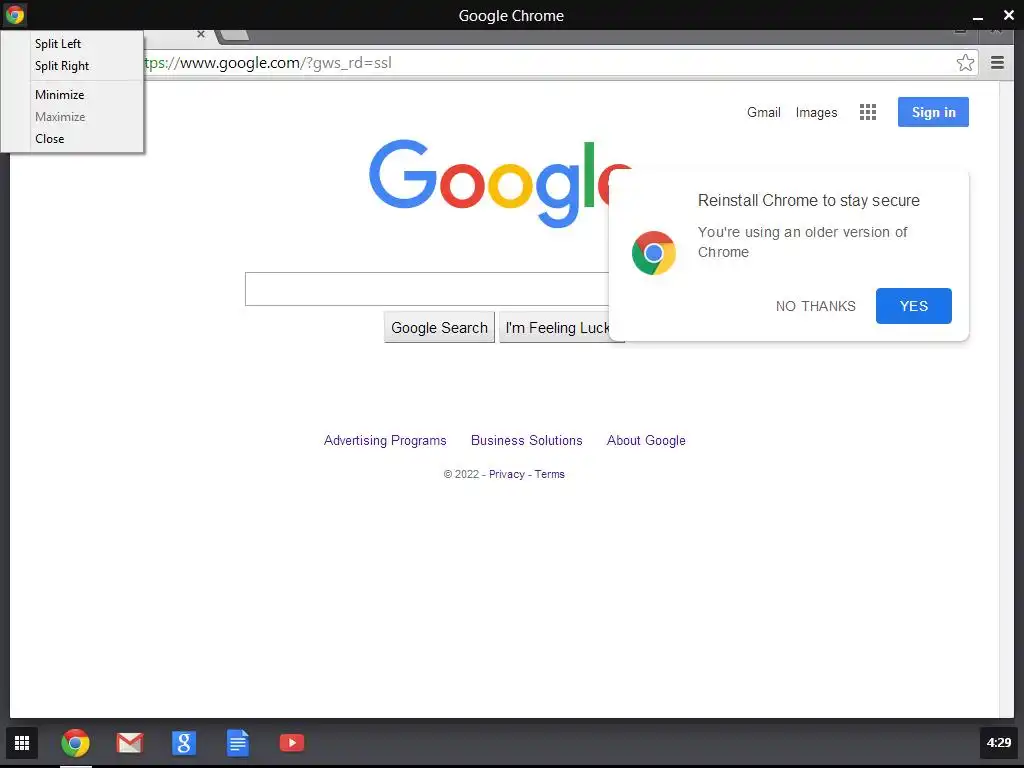Image resolution: width=1024 pixels, height=768 pixels.
Task: Dismiss reinstall prompt with NO THANKS
Action: 816,306
